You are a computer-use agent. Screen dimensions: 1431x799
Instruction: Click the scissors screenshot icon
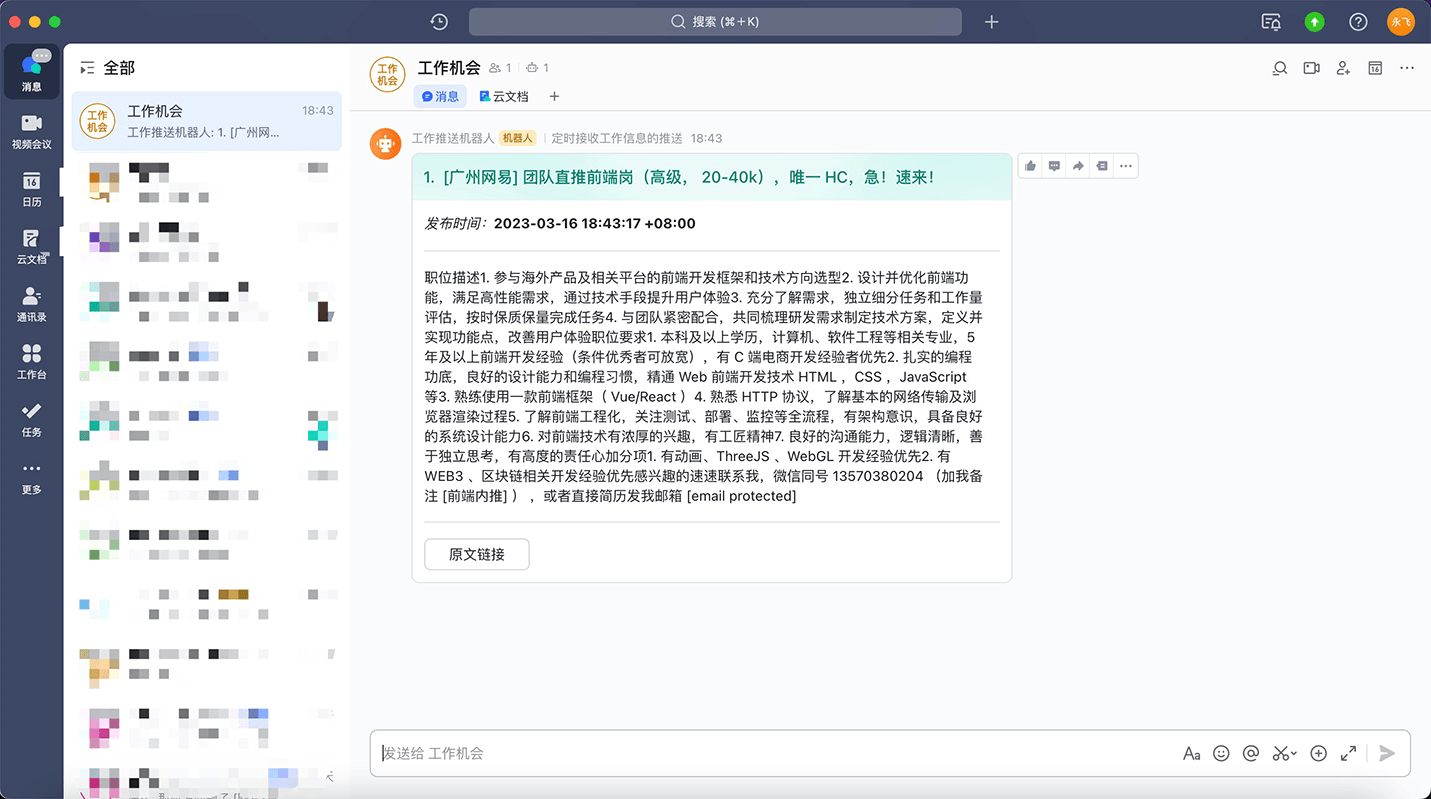click(x=1280, y=754)
